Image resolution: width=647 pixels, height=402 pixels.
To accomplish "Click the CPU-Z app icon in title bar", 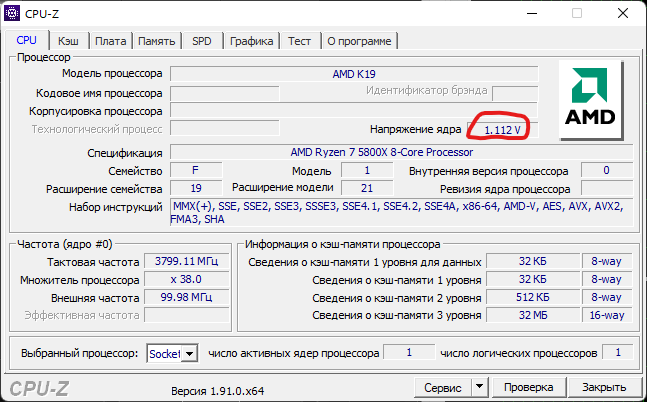I will pyautogui.click(x=12, y=13).
